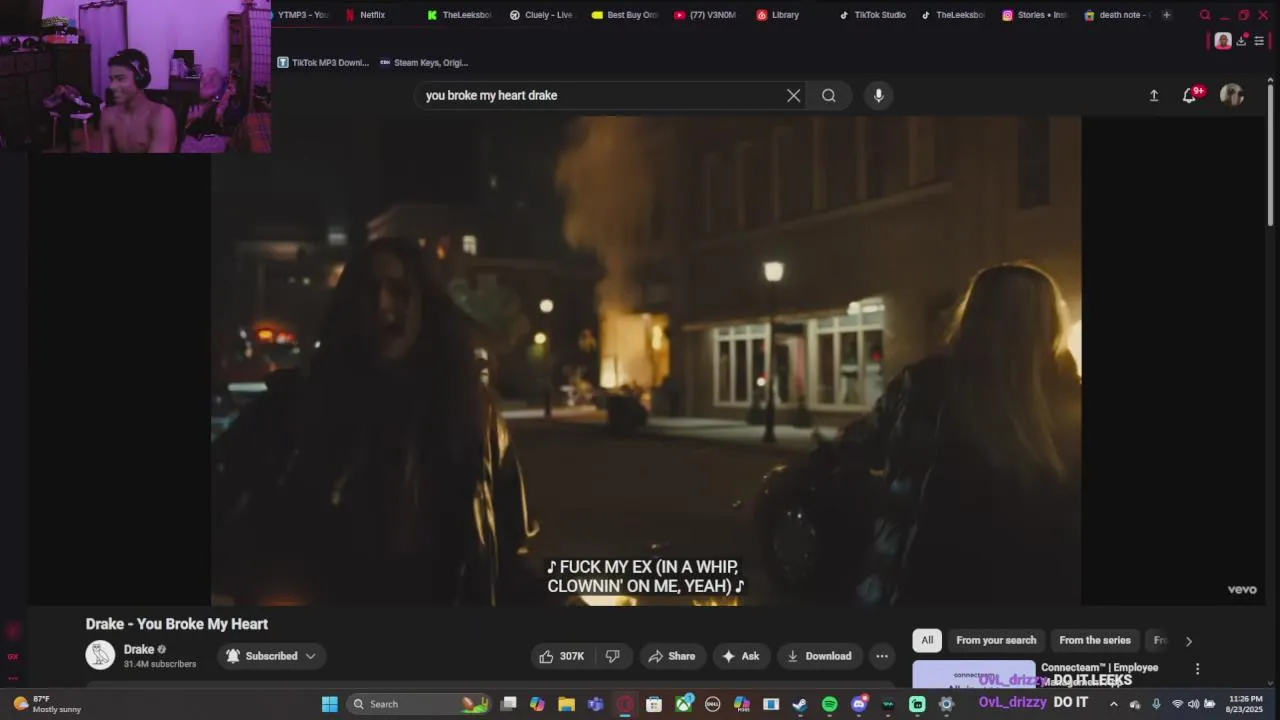Screen dimensions: 1280x720
Task: Open YouTube notifications bell
Action: coord(1189,96)
